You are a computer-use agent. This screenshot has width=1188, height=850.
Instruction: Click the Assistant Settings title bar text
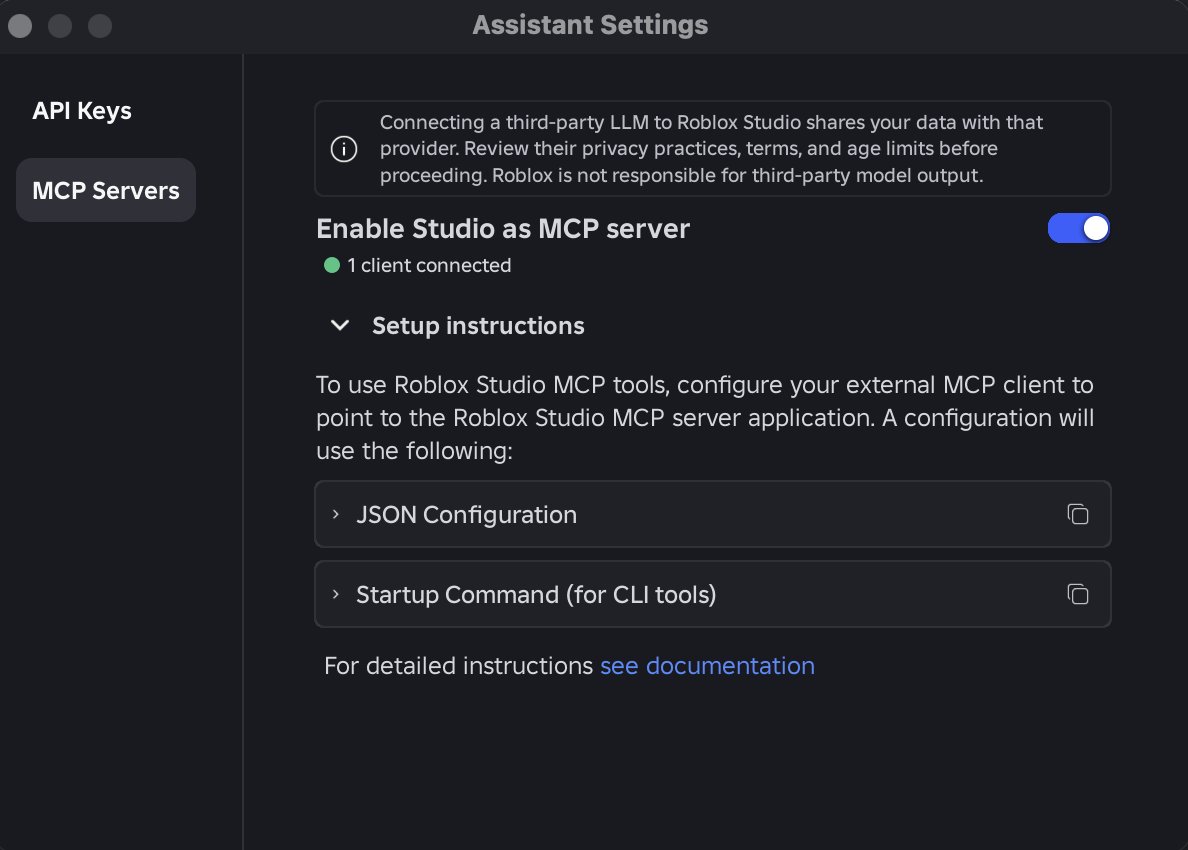(590, 25)
